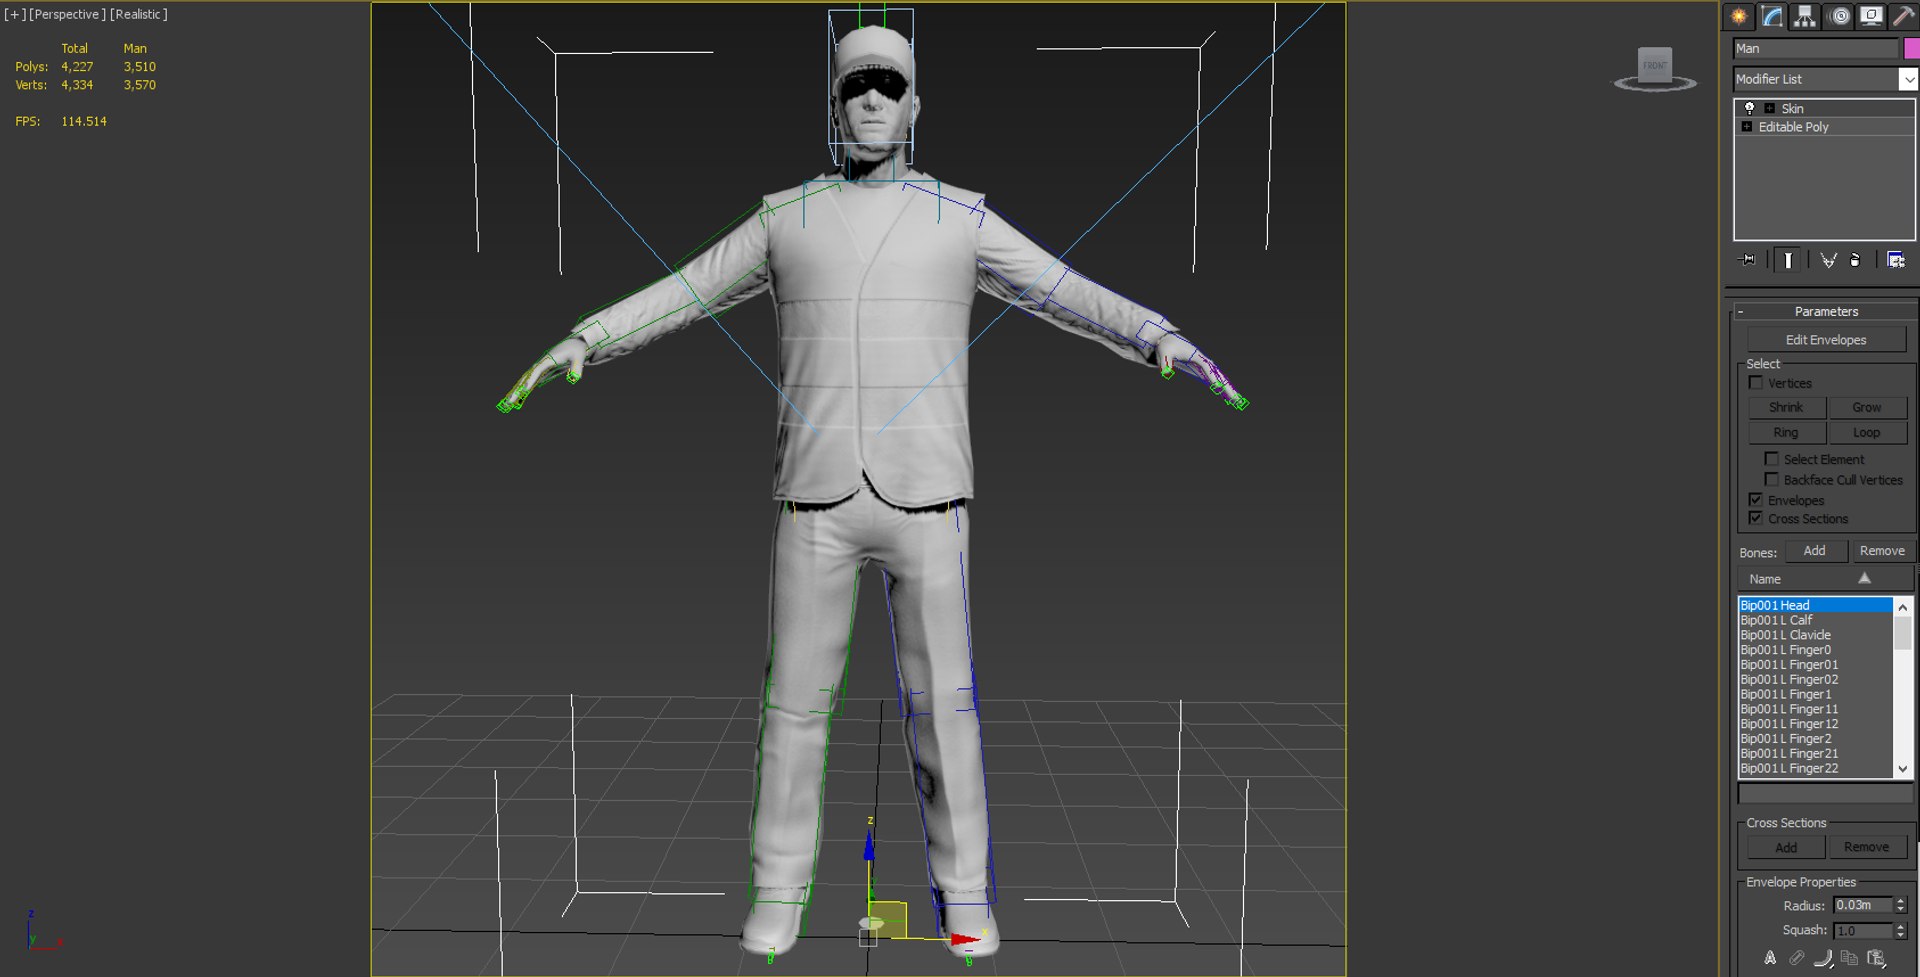Click the Edit Envelopes button

click(1826, 340)
